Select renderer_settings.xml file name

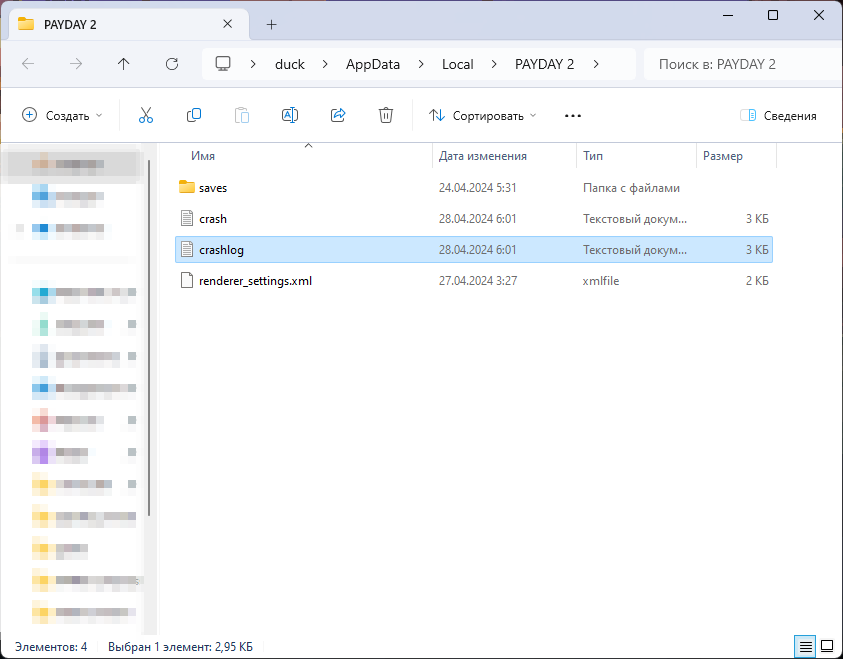[255, 281]
